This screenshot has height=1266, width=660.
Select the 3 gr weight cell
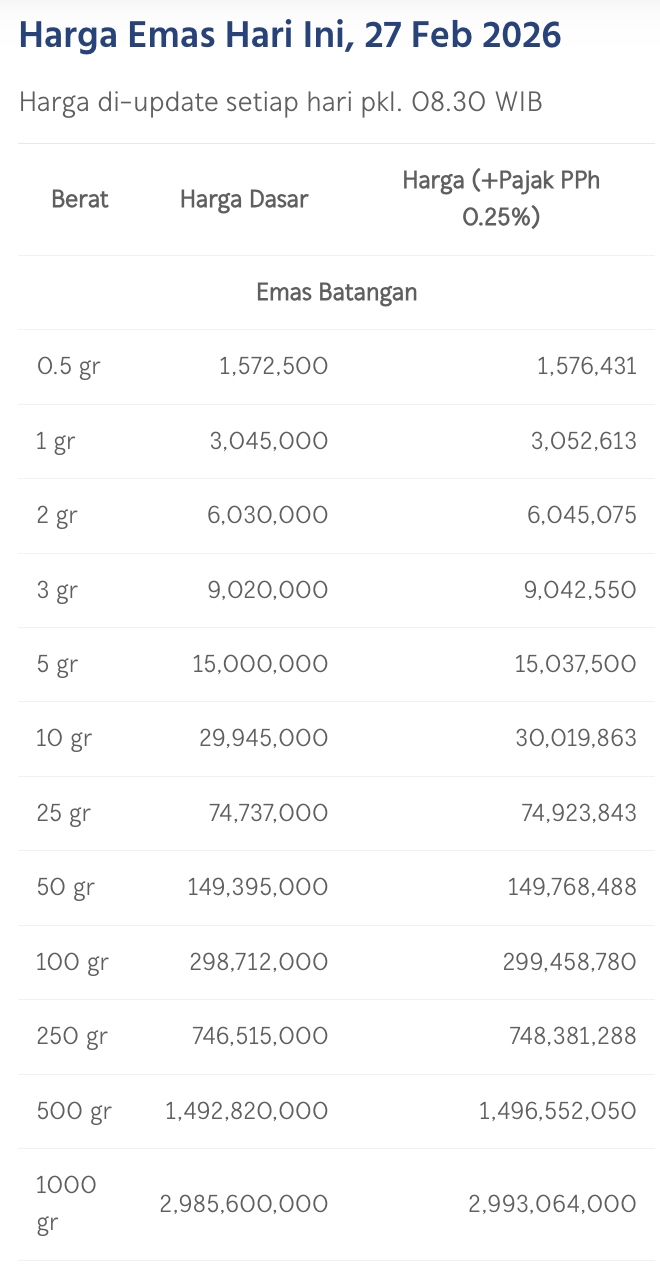click(57, 590)
